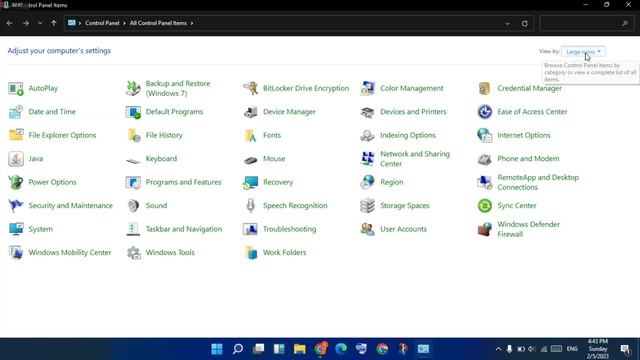640x360 pixels.
Task: Click the Storage Spaces icon
Action: (x=368, y=206)
